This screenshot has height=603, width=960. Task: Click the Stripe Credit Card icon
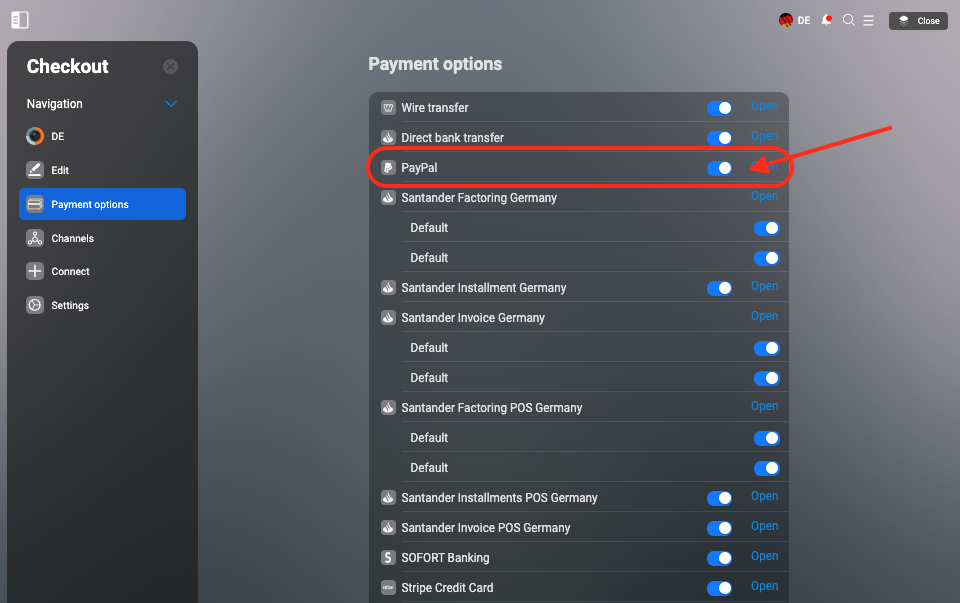click(x=388, y=588)
